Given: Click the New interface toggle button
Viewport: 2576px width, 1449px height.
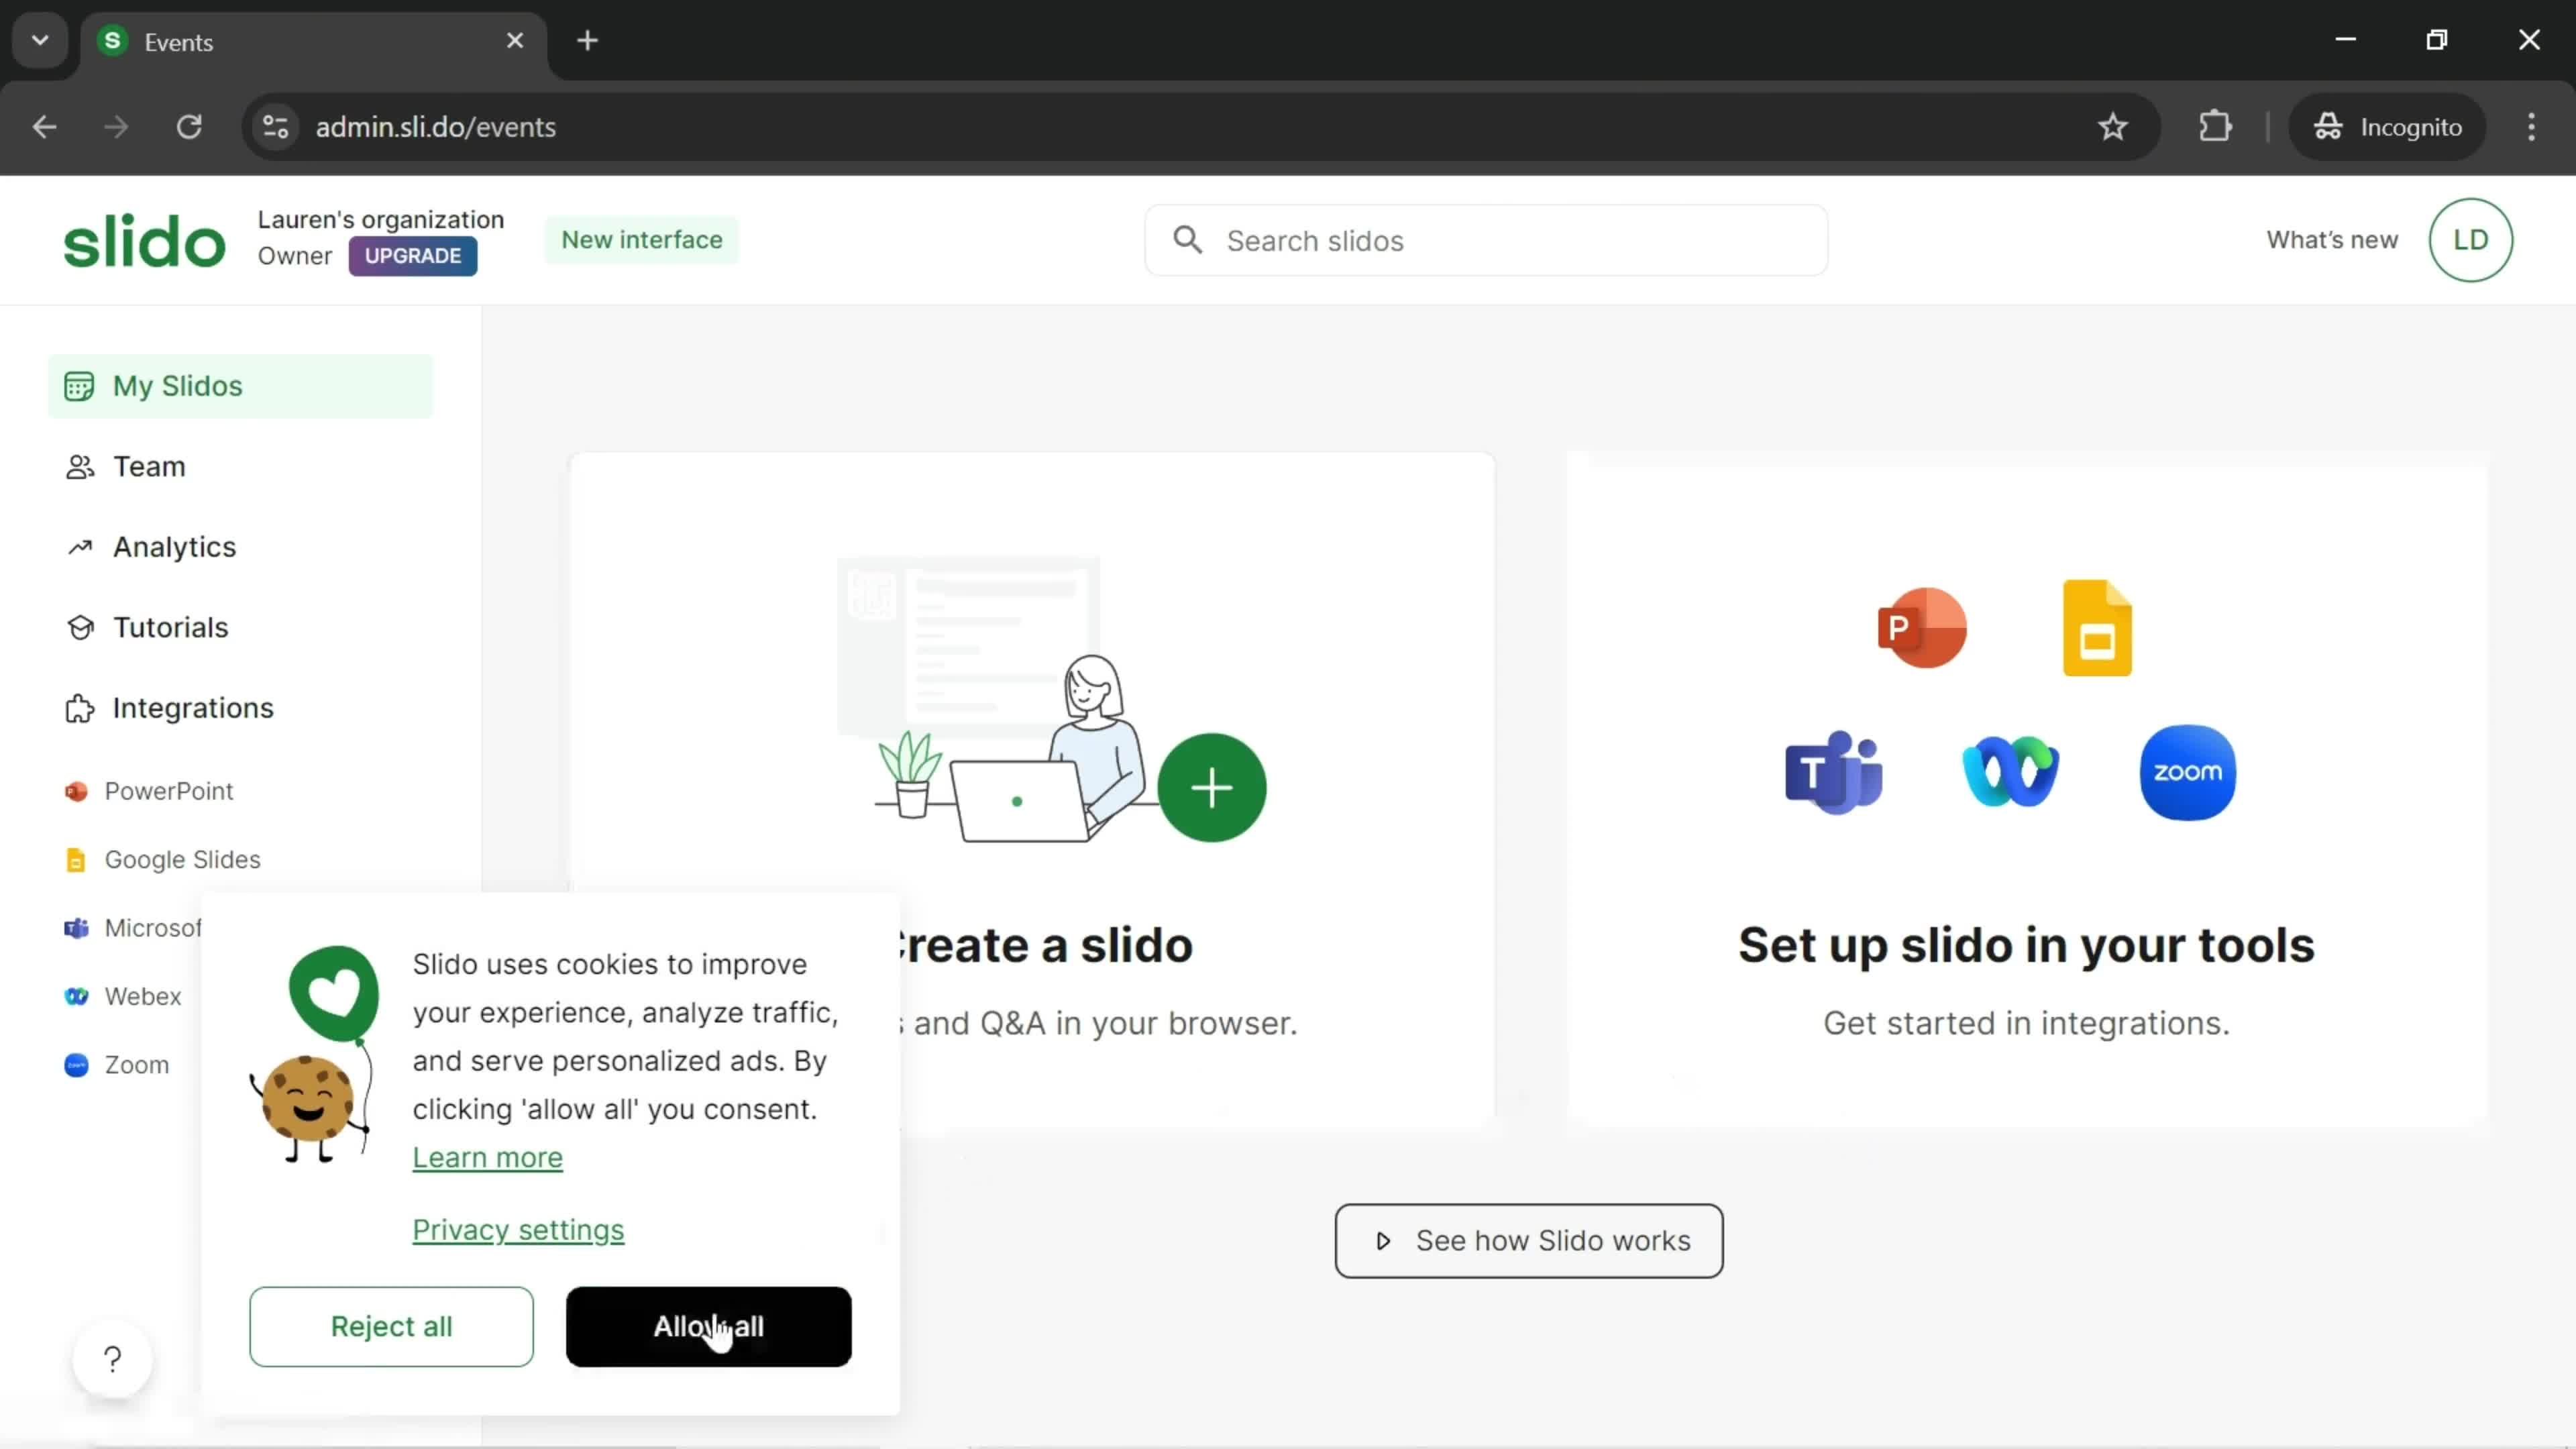Looking at the screenshot, I should [x=642, y=239].
